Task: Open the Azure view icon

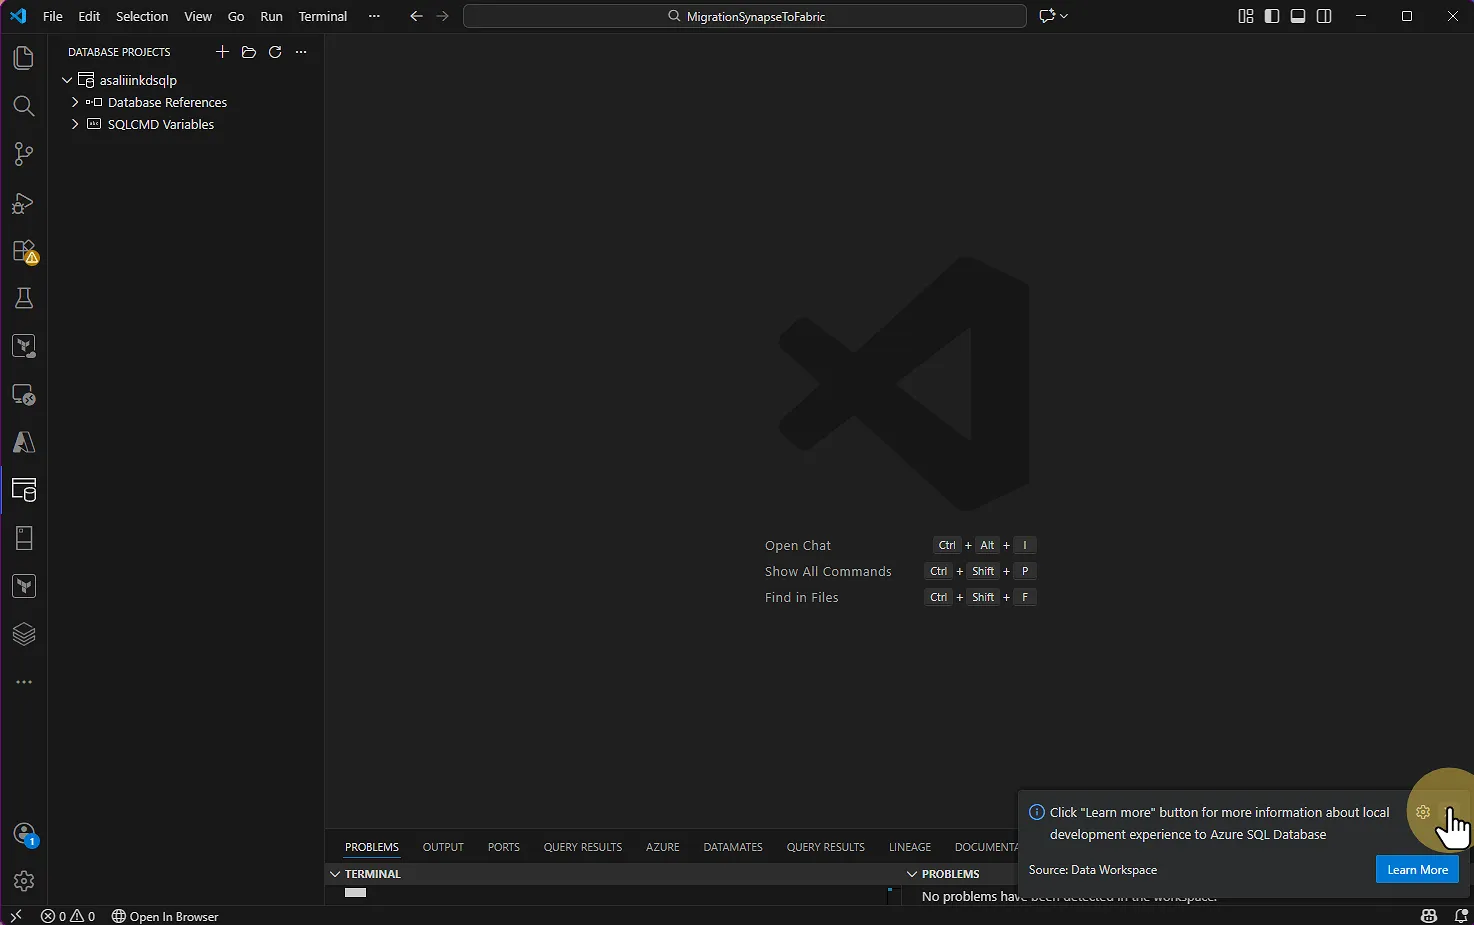Action: (x=24, y=442)
